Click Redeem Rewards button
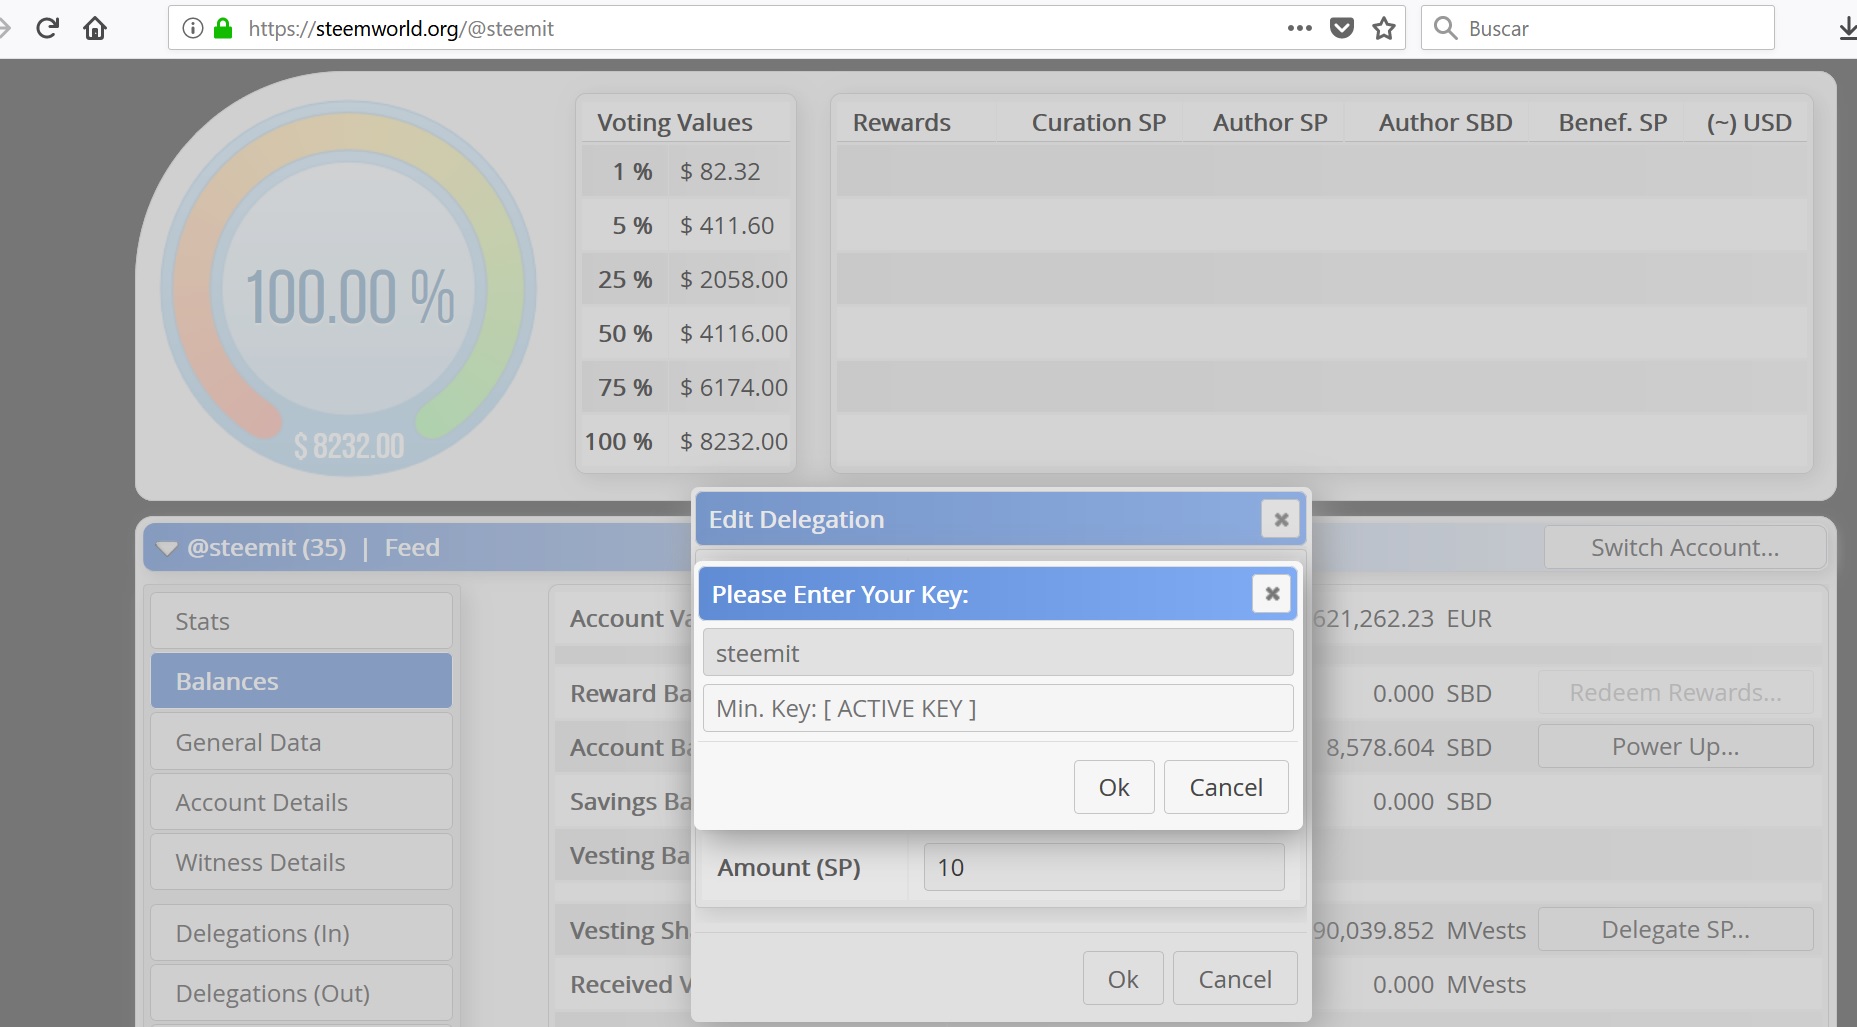The image size is (1857, 1027). (1675, 692)
